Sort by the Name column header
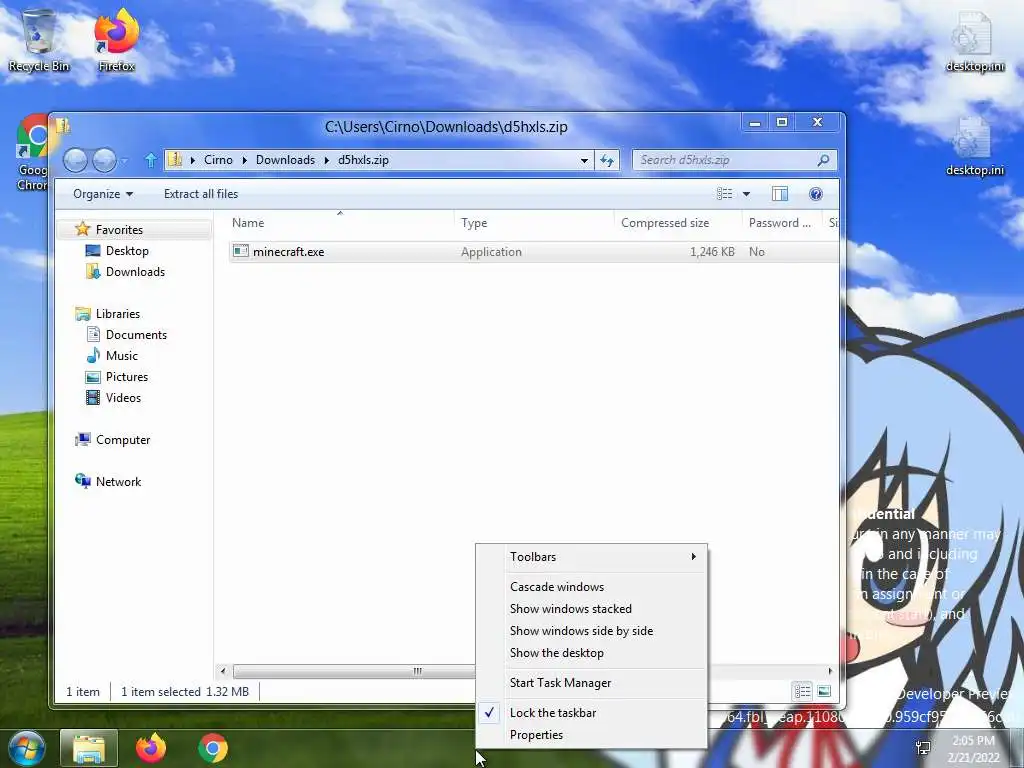The height and width of the screenshot is (768, 1024). click(x=340, y=223)
